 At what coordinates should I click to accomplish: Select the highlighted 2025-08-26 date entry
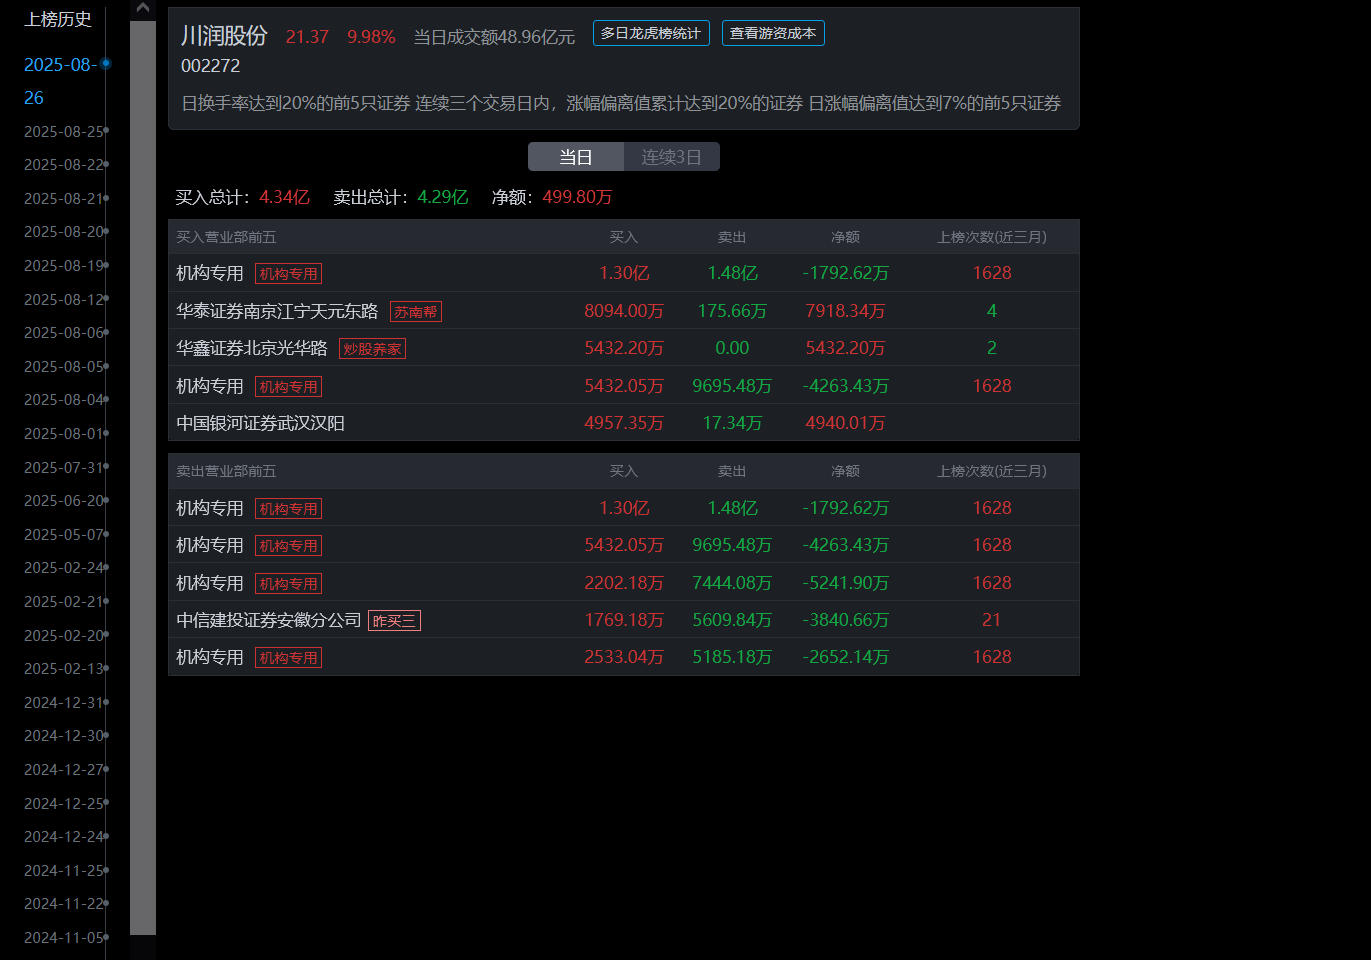60,81
